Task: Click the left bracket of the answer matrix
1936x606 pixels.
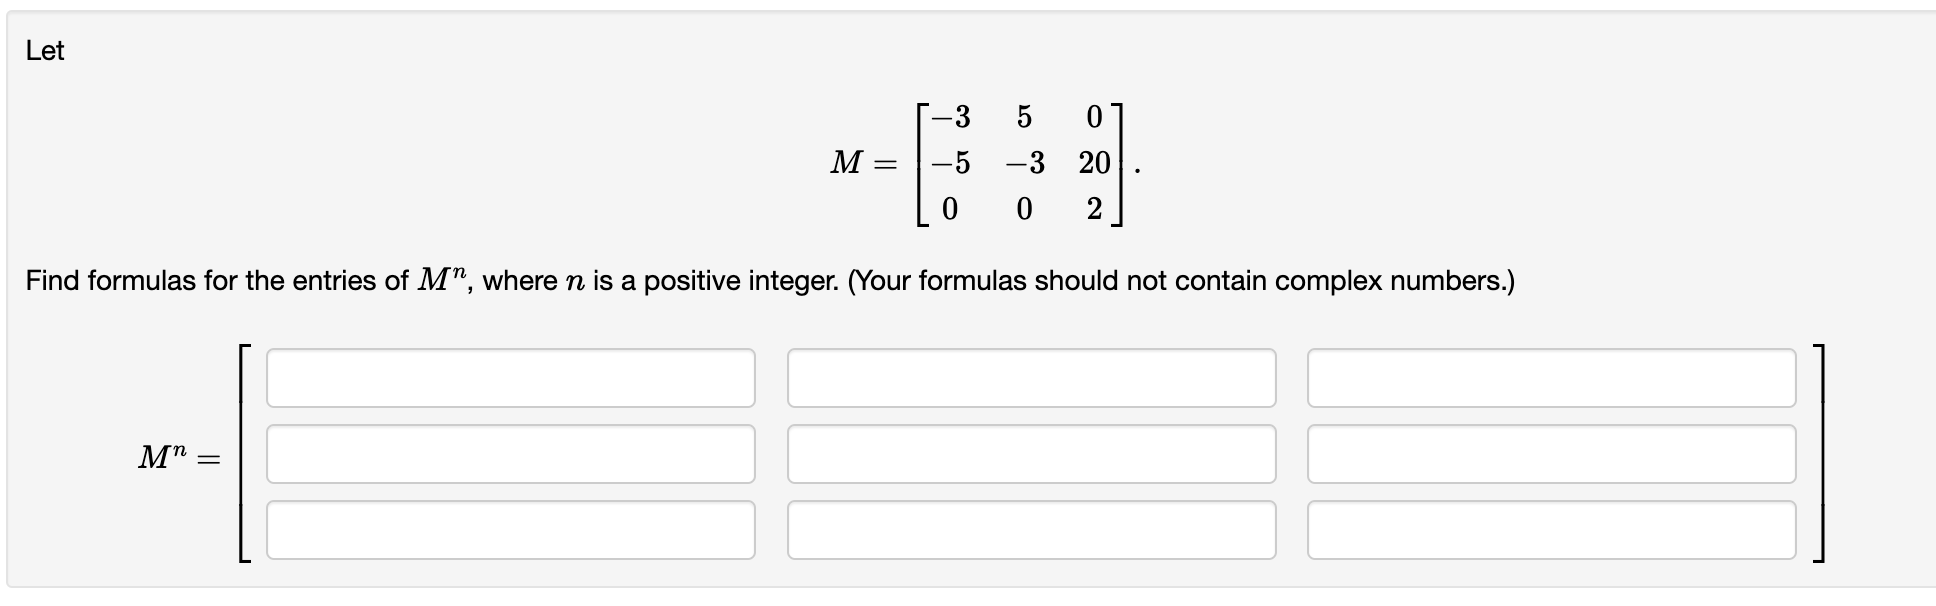Action: point(243,455)
